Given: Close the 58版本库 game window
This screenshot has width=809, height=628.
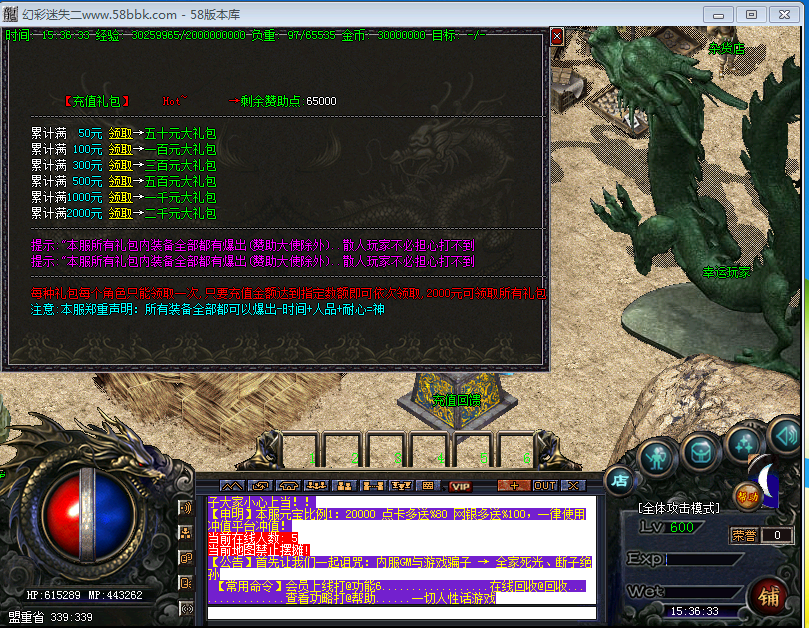Looking at the screenshot, I should click(x=784, y=14).
